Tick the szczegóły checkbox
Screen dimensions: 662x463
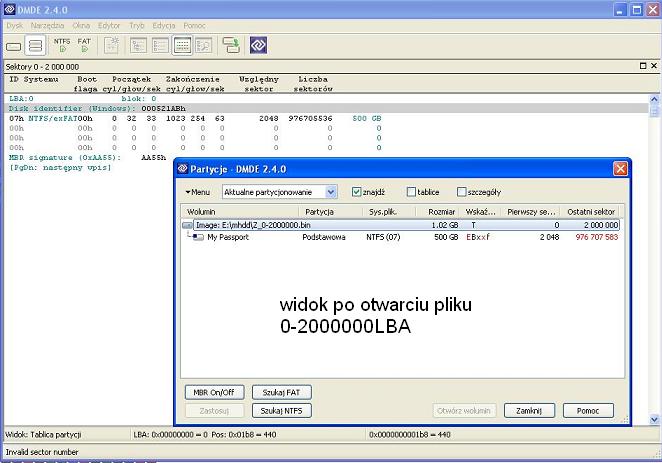[x=461, y=192]
